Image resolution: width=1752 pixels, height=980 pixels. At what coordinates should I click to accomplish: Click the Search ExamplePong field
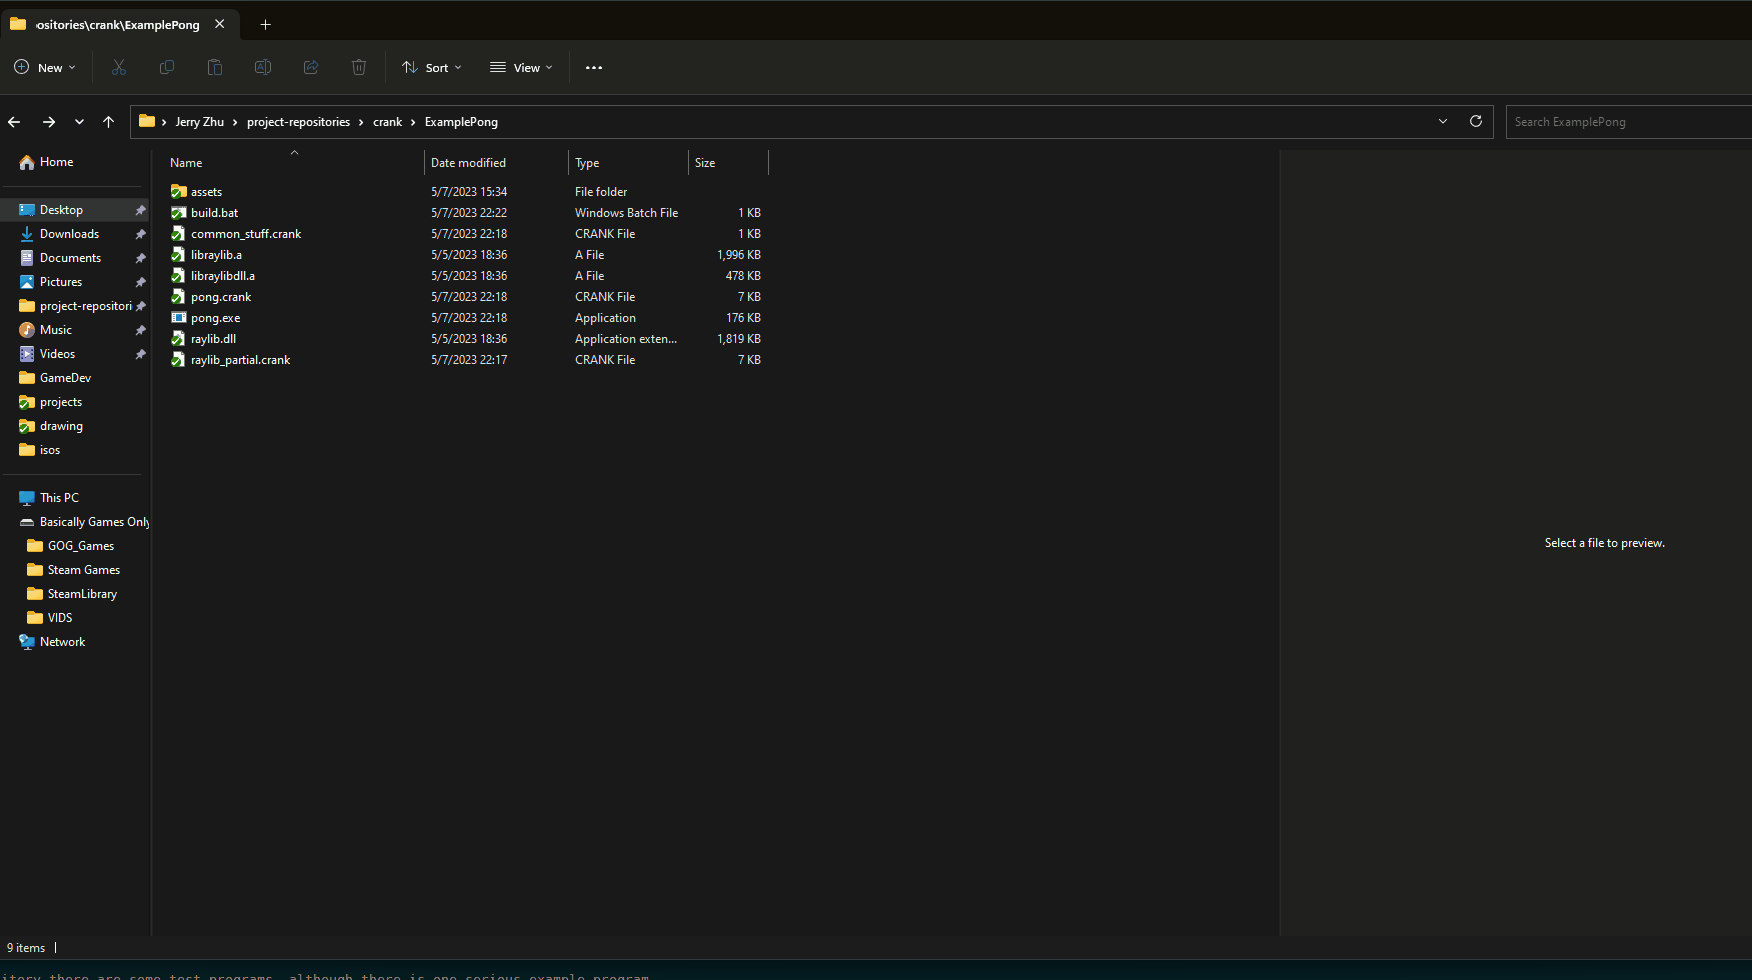[1629, 122]
